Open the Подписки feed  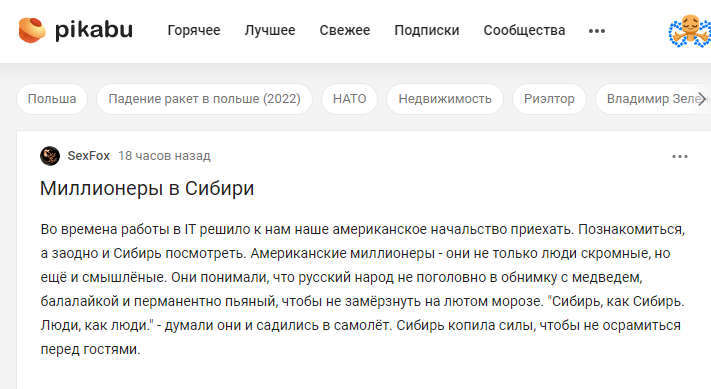pyautogui.click(x=427, y=30)
